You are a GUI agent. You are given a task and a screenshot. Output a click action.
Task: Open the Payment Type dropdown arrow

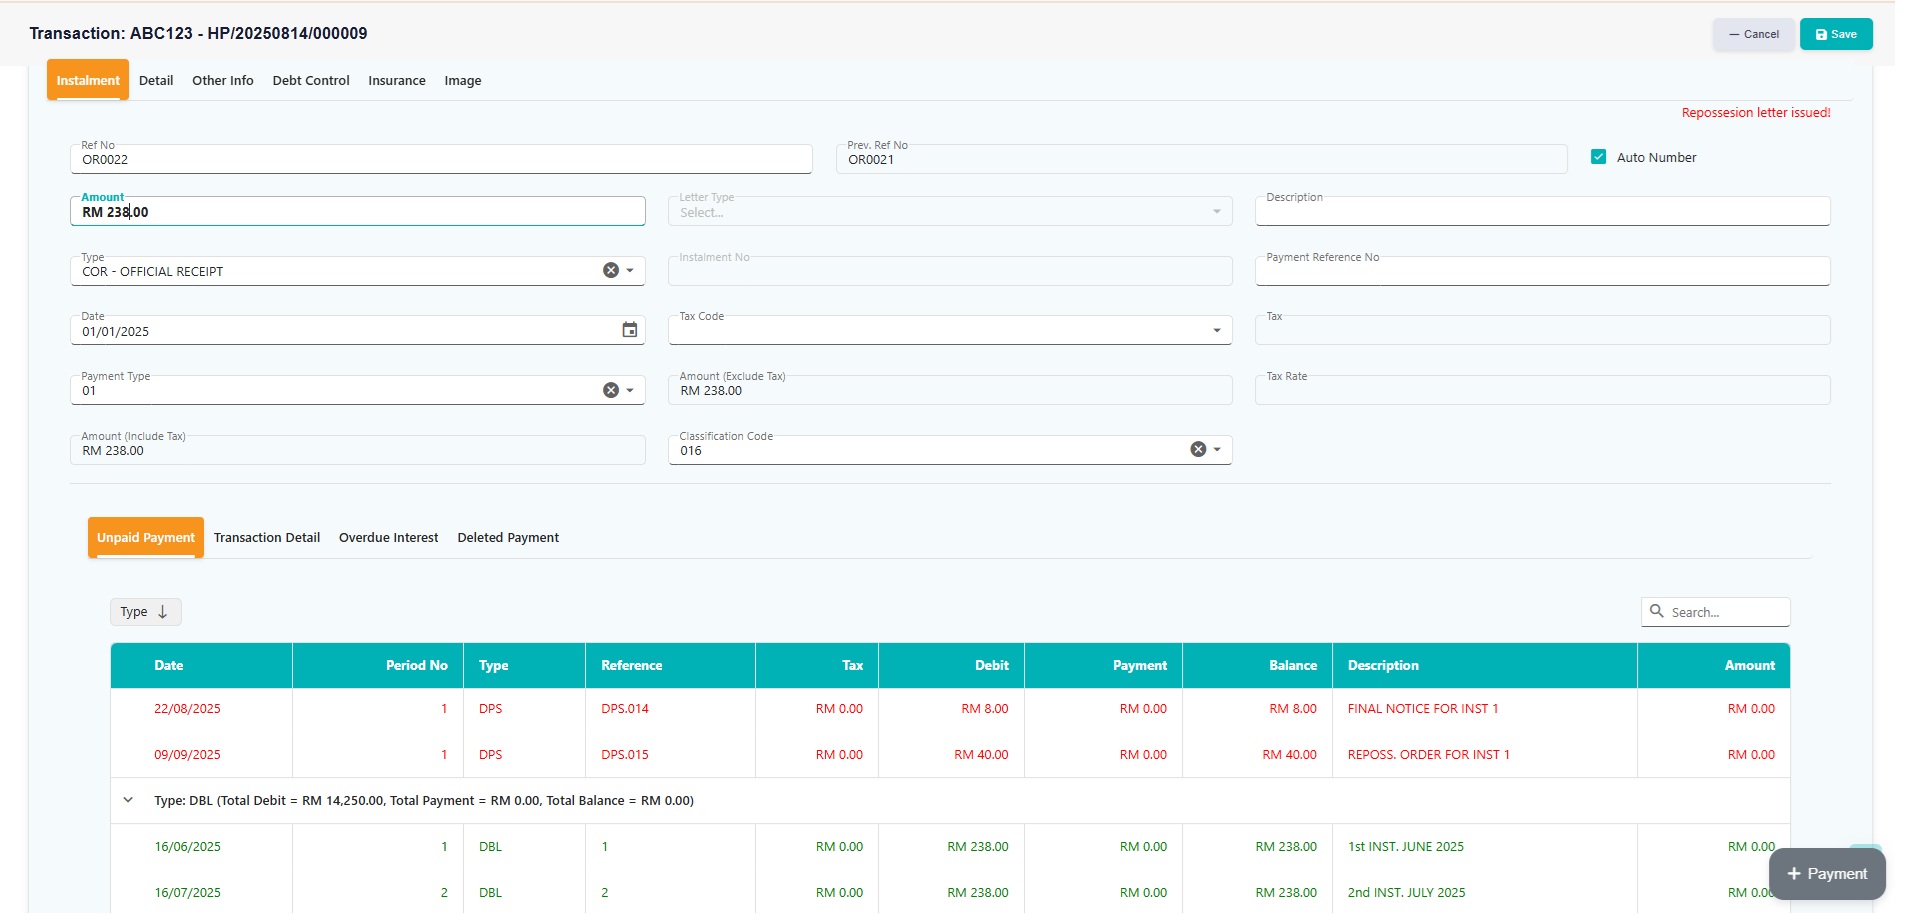[x=630, y=390]
